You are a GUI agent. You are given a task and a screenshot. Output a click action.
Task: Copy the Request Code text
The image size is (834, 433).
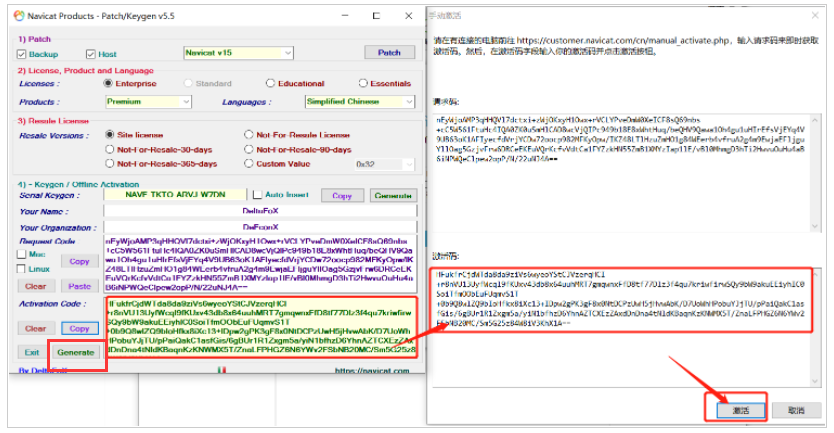tap(79, 261)
